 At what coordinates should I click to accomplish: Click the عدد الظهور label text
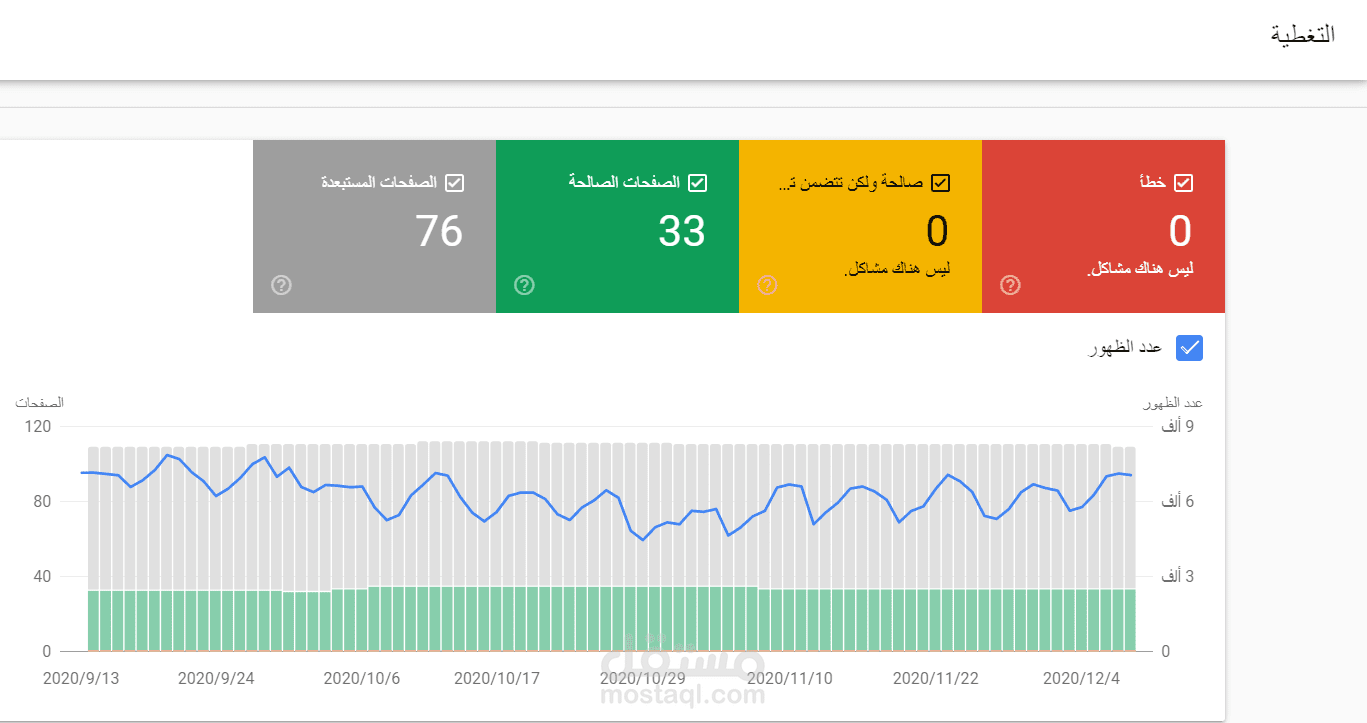(1128, 347)
